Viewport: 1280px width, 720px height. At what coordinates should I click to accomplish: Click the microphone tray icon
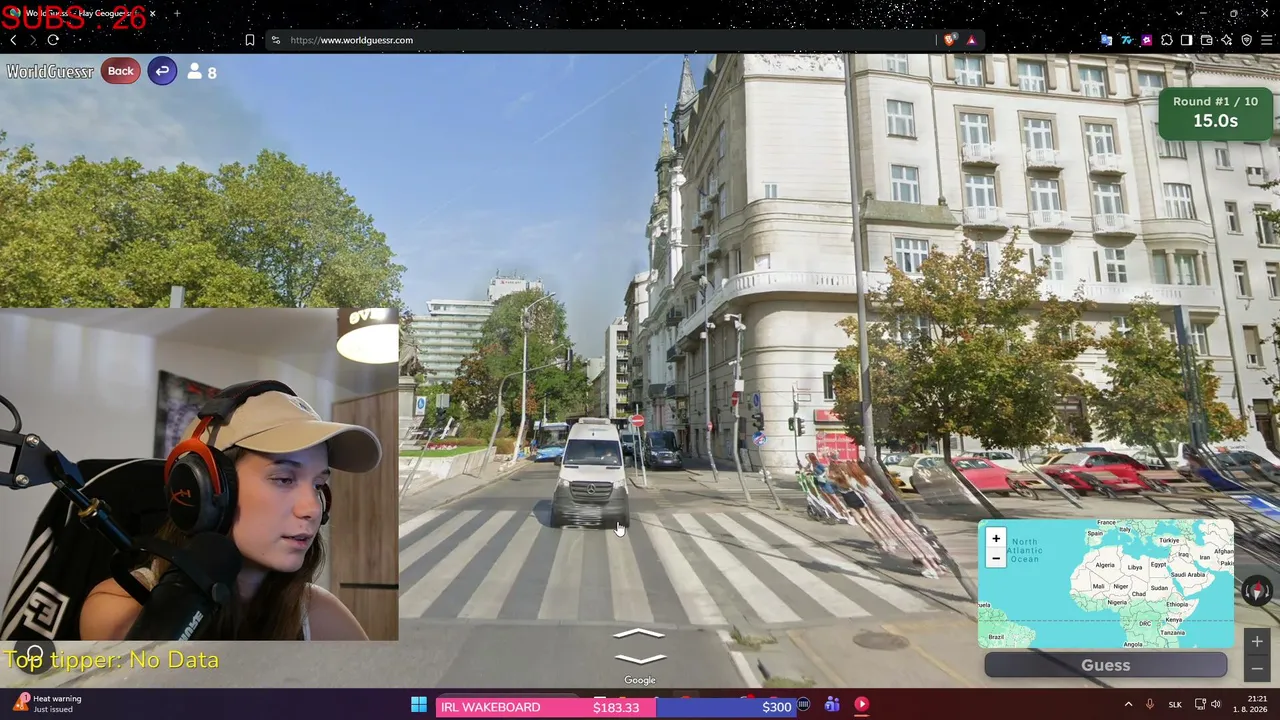pyautogui.click(x=1150, y=705)
